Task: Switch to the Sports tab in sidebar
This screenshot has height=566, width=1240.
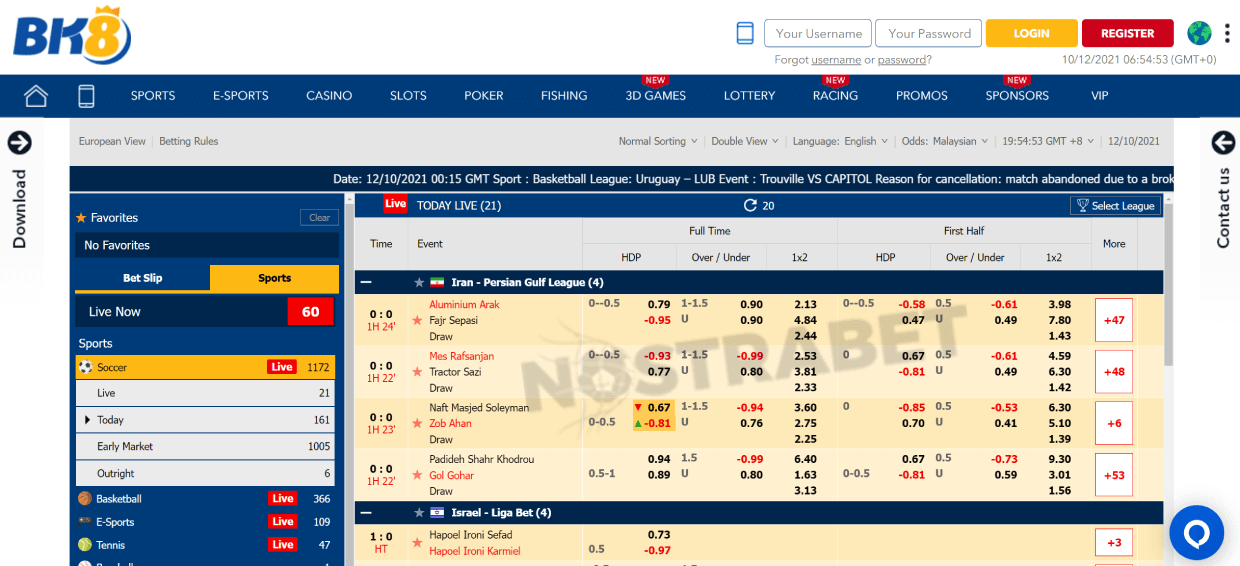Action: point(274,278)
